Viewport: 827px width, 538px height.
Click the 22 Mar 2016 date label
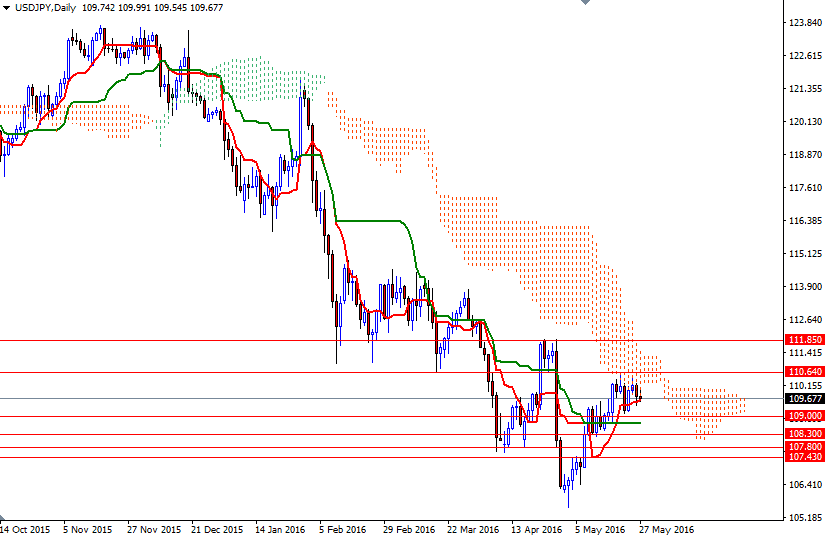tap(473, 530)
